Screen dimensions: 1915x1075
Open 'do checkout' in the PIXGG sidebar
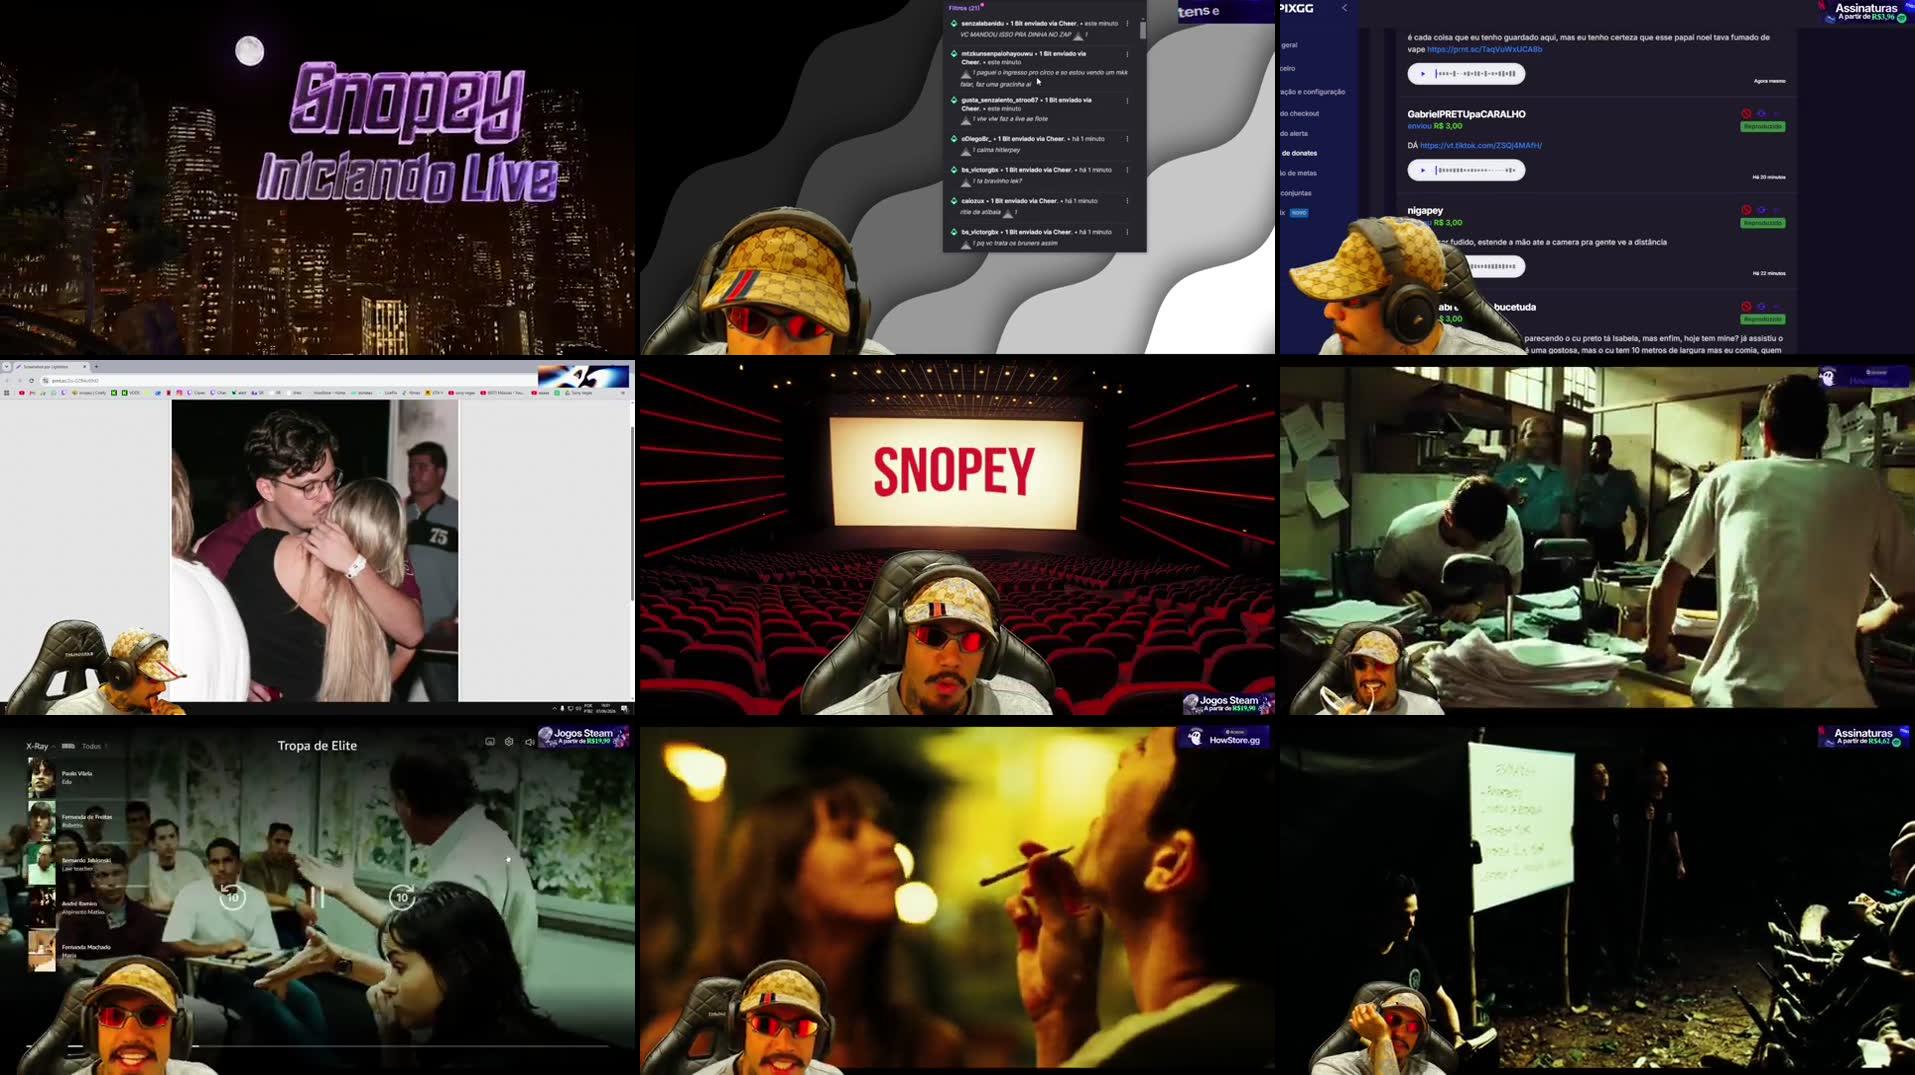point(1300,114)
